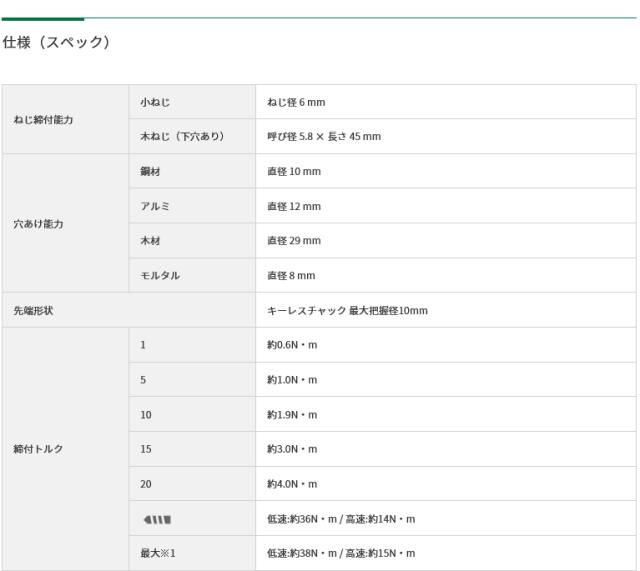This screenshot has height=571, width=640.
Task: Select torque setting cell 10
Action: (x=192, y=414)
